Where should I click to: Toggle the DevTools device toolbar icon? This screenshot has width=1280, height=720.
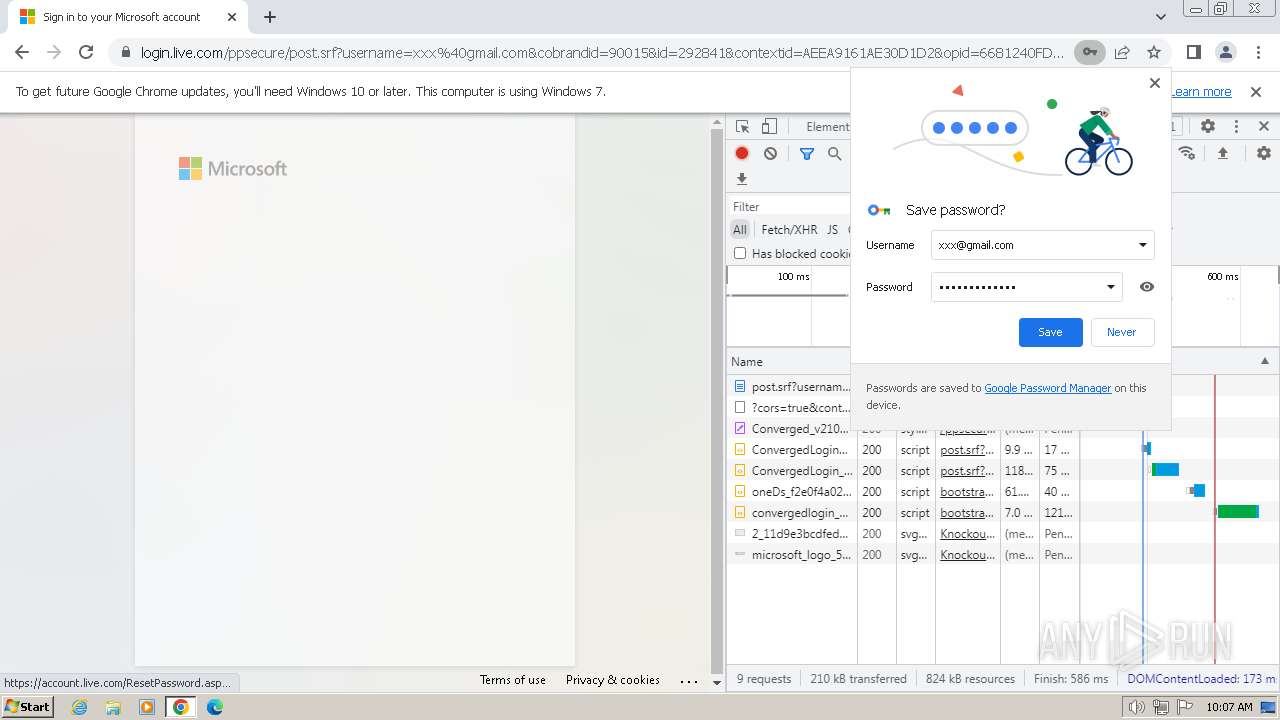[x=769, y=127]
